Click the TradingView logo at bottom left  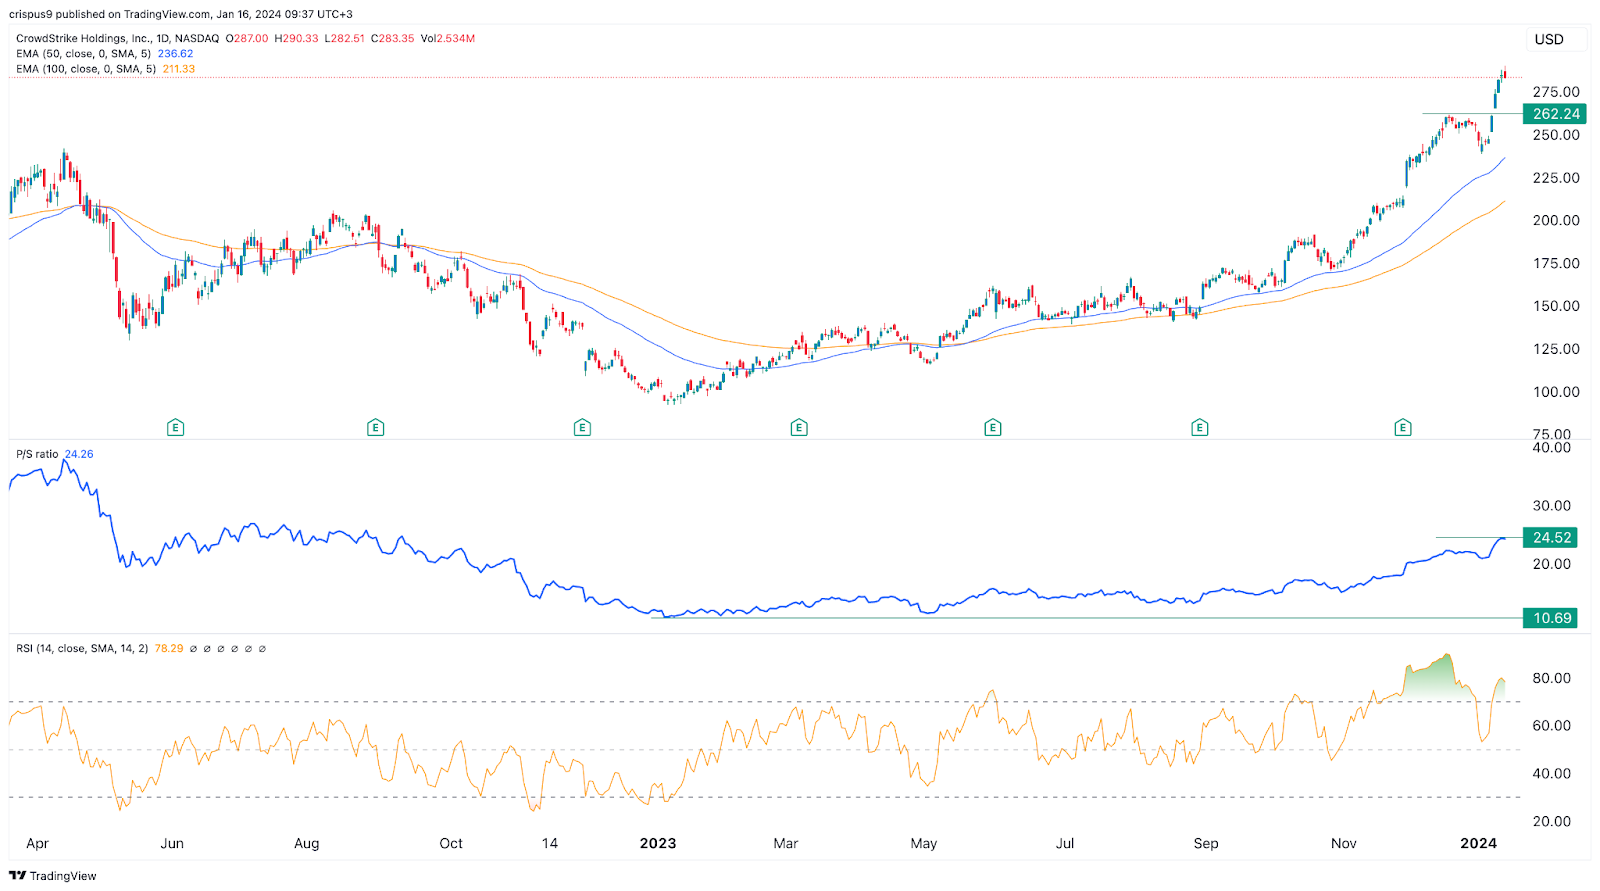pos(53,875)
